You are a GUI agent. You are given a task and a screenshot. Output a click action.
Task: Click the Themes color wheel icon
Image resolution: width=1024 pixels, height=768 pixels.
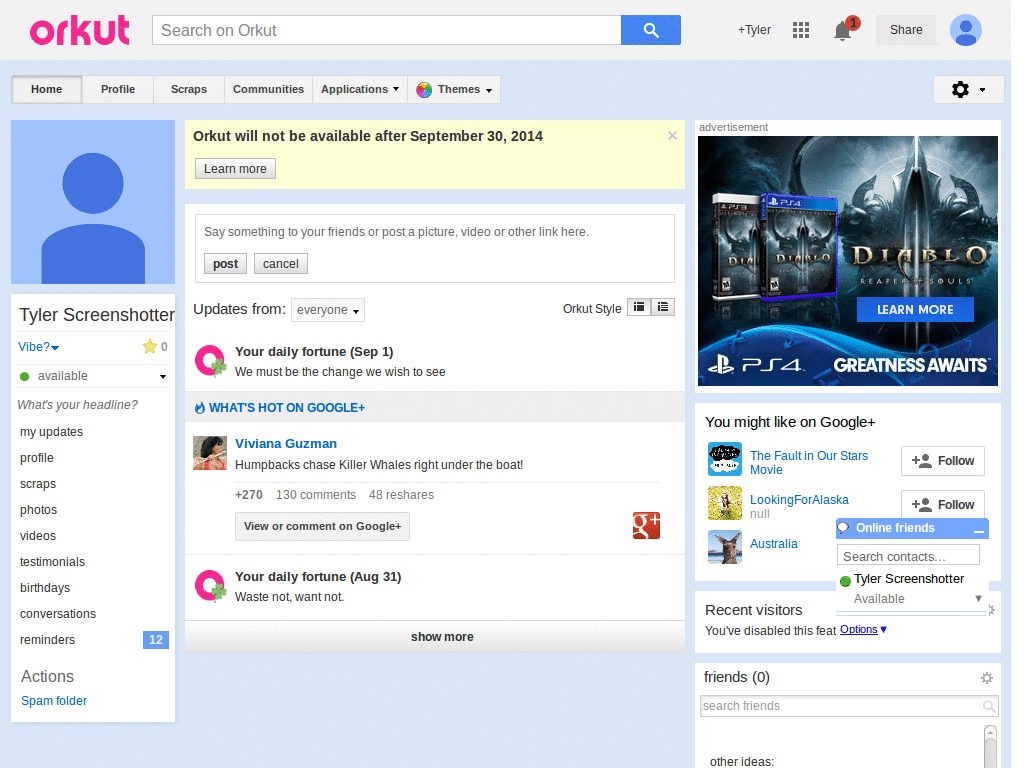coord(424,89)
